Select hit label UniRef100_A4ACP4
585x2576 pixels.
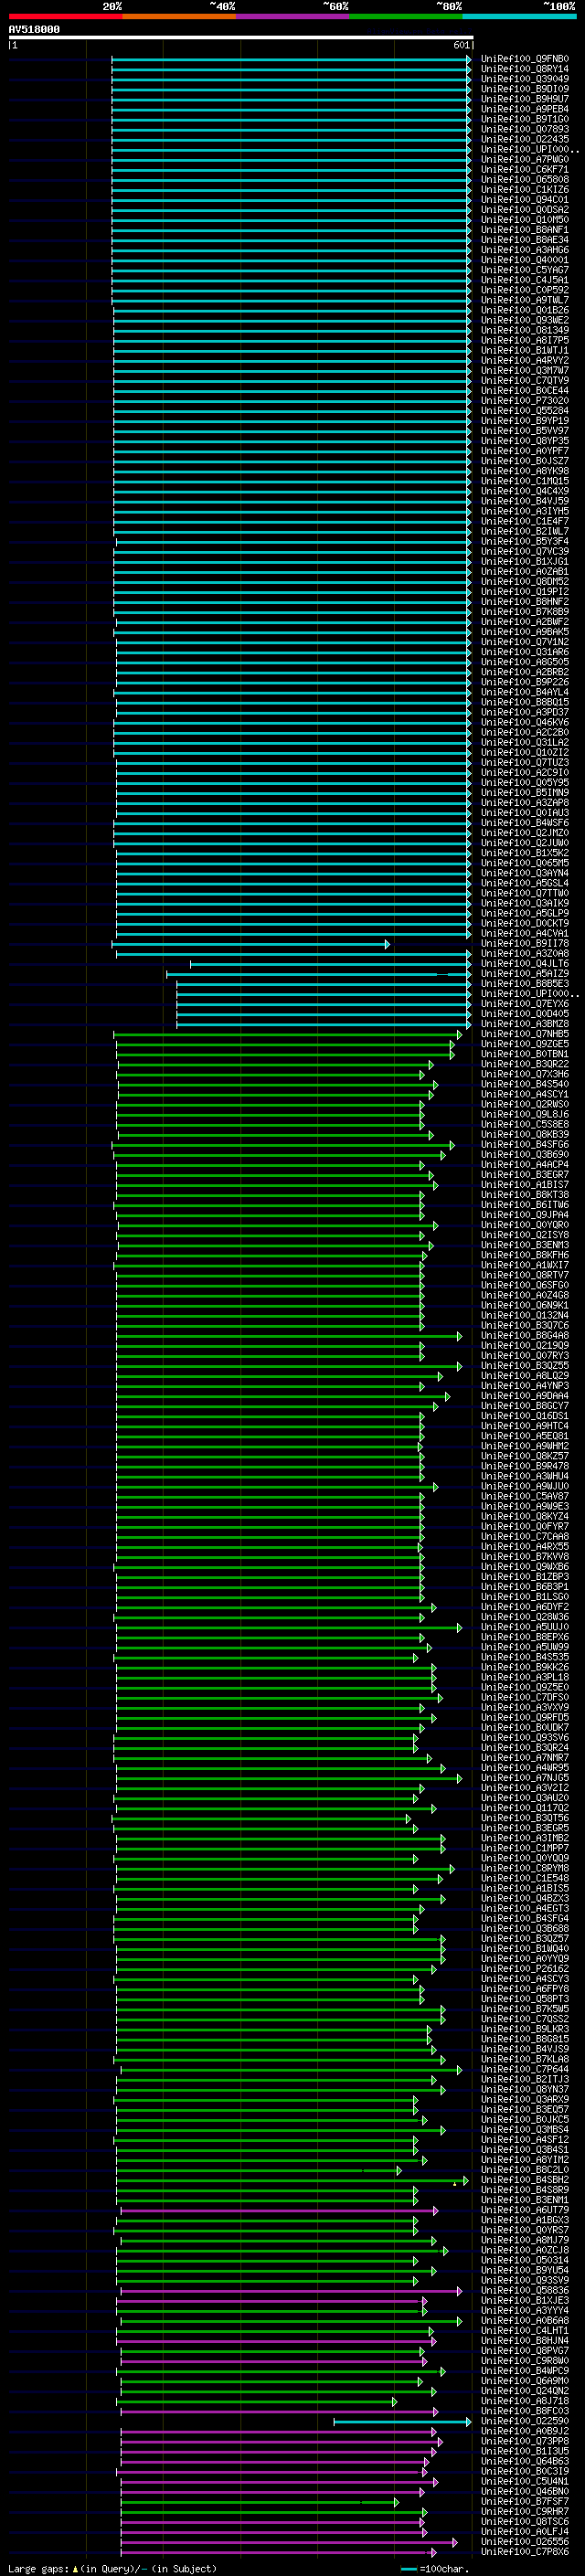click(x=525, y=1164)
